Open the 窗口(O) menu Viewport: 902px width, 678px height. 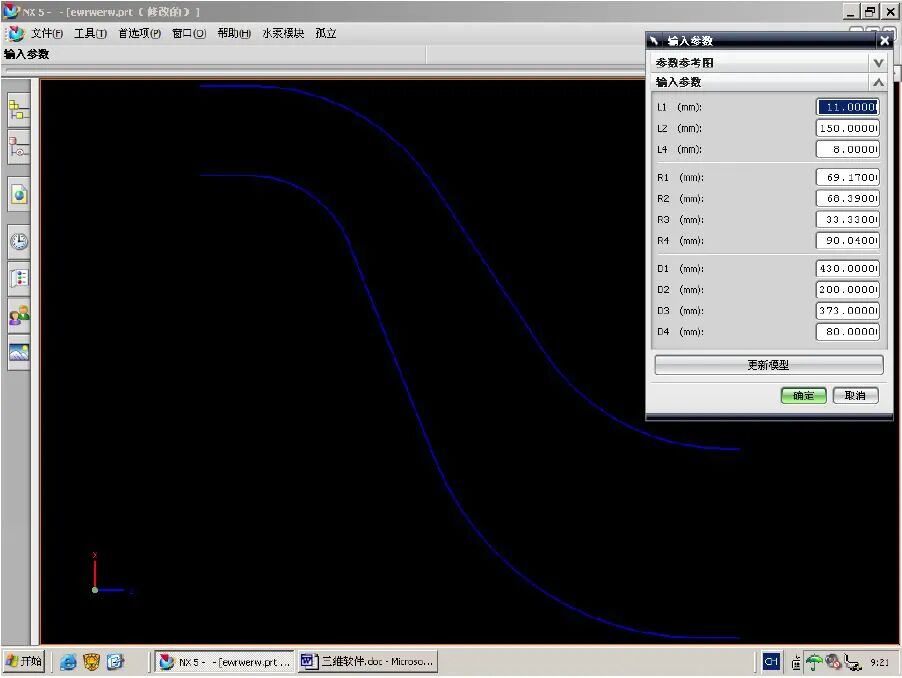189,33
